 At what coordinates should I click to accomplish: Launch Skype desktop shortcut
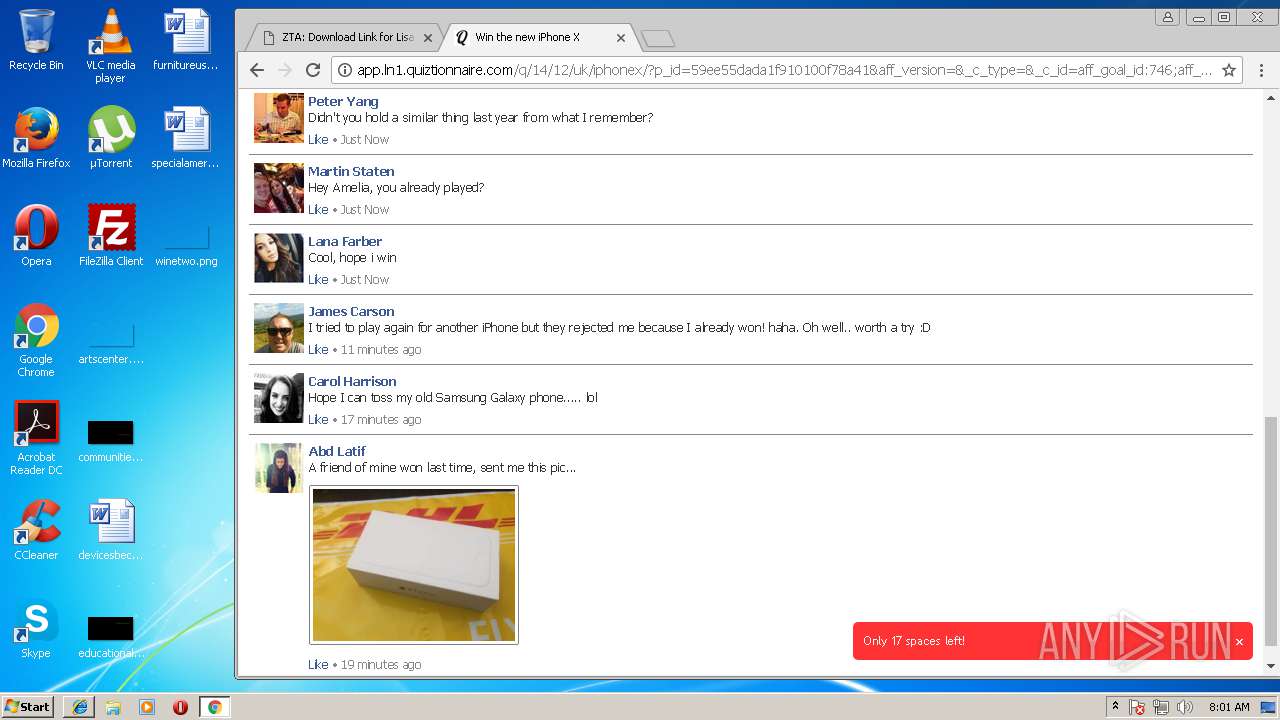coord(36,628)
